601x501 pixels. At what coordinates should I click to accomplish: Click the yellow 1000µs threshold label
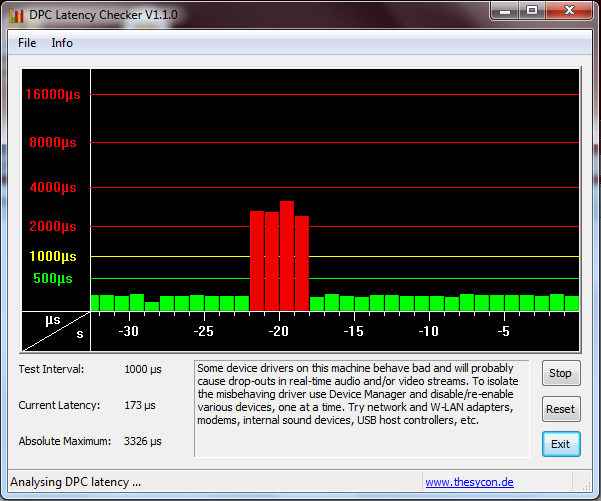tap(52, 256)
